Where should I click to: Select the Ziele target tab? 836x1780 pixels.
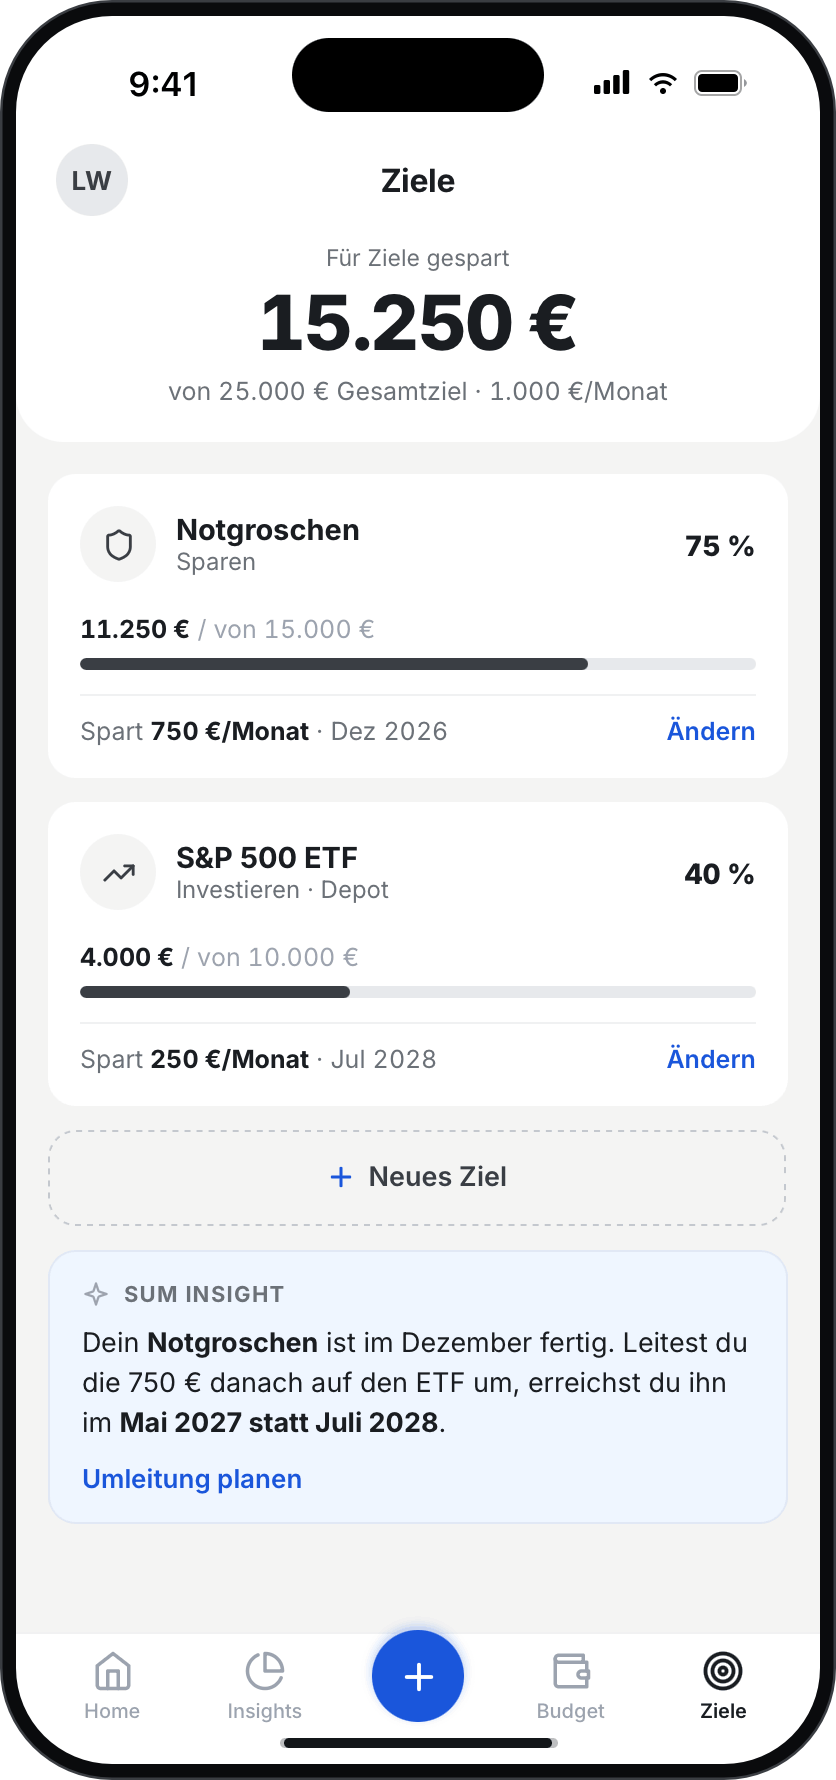(723, 1686)
